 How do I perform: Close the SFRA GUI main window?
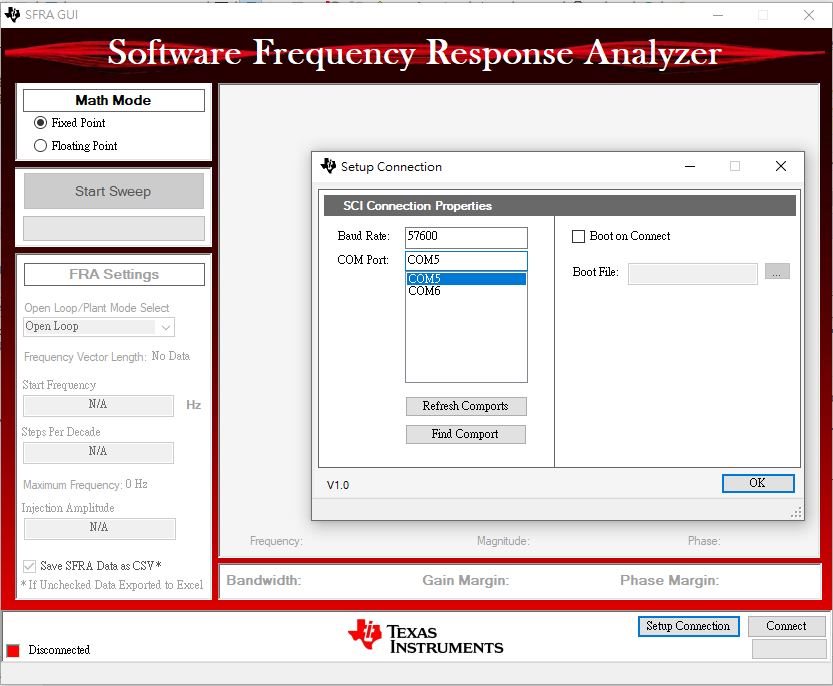809,15
